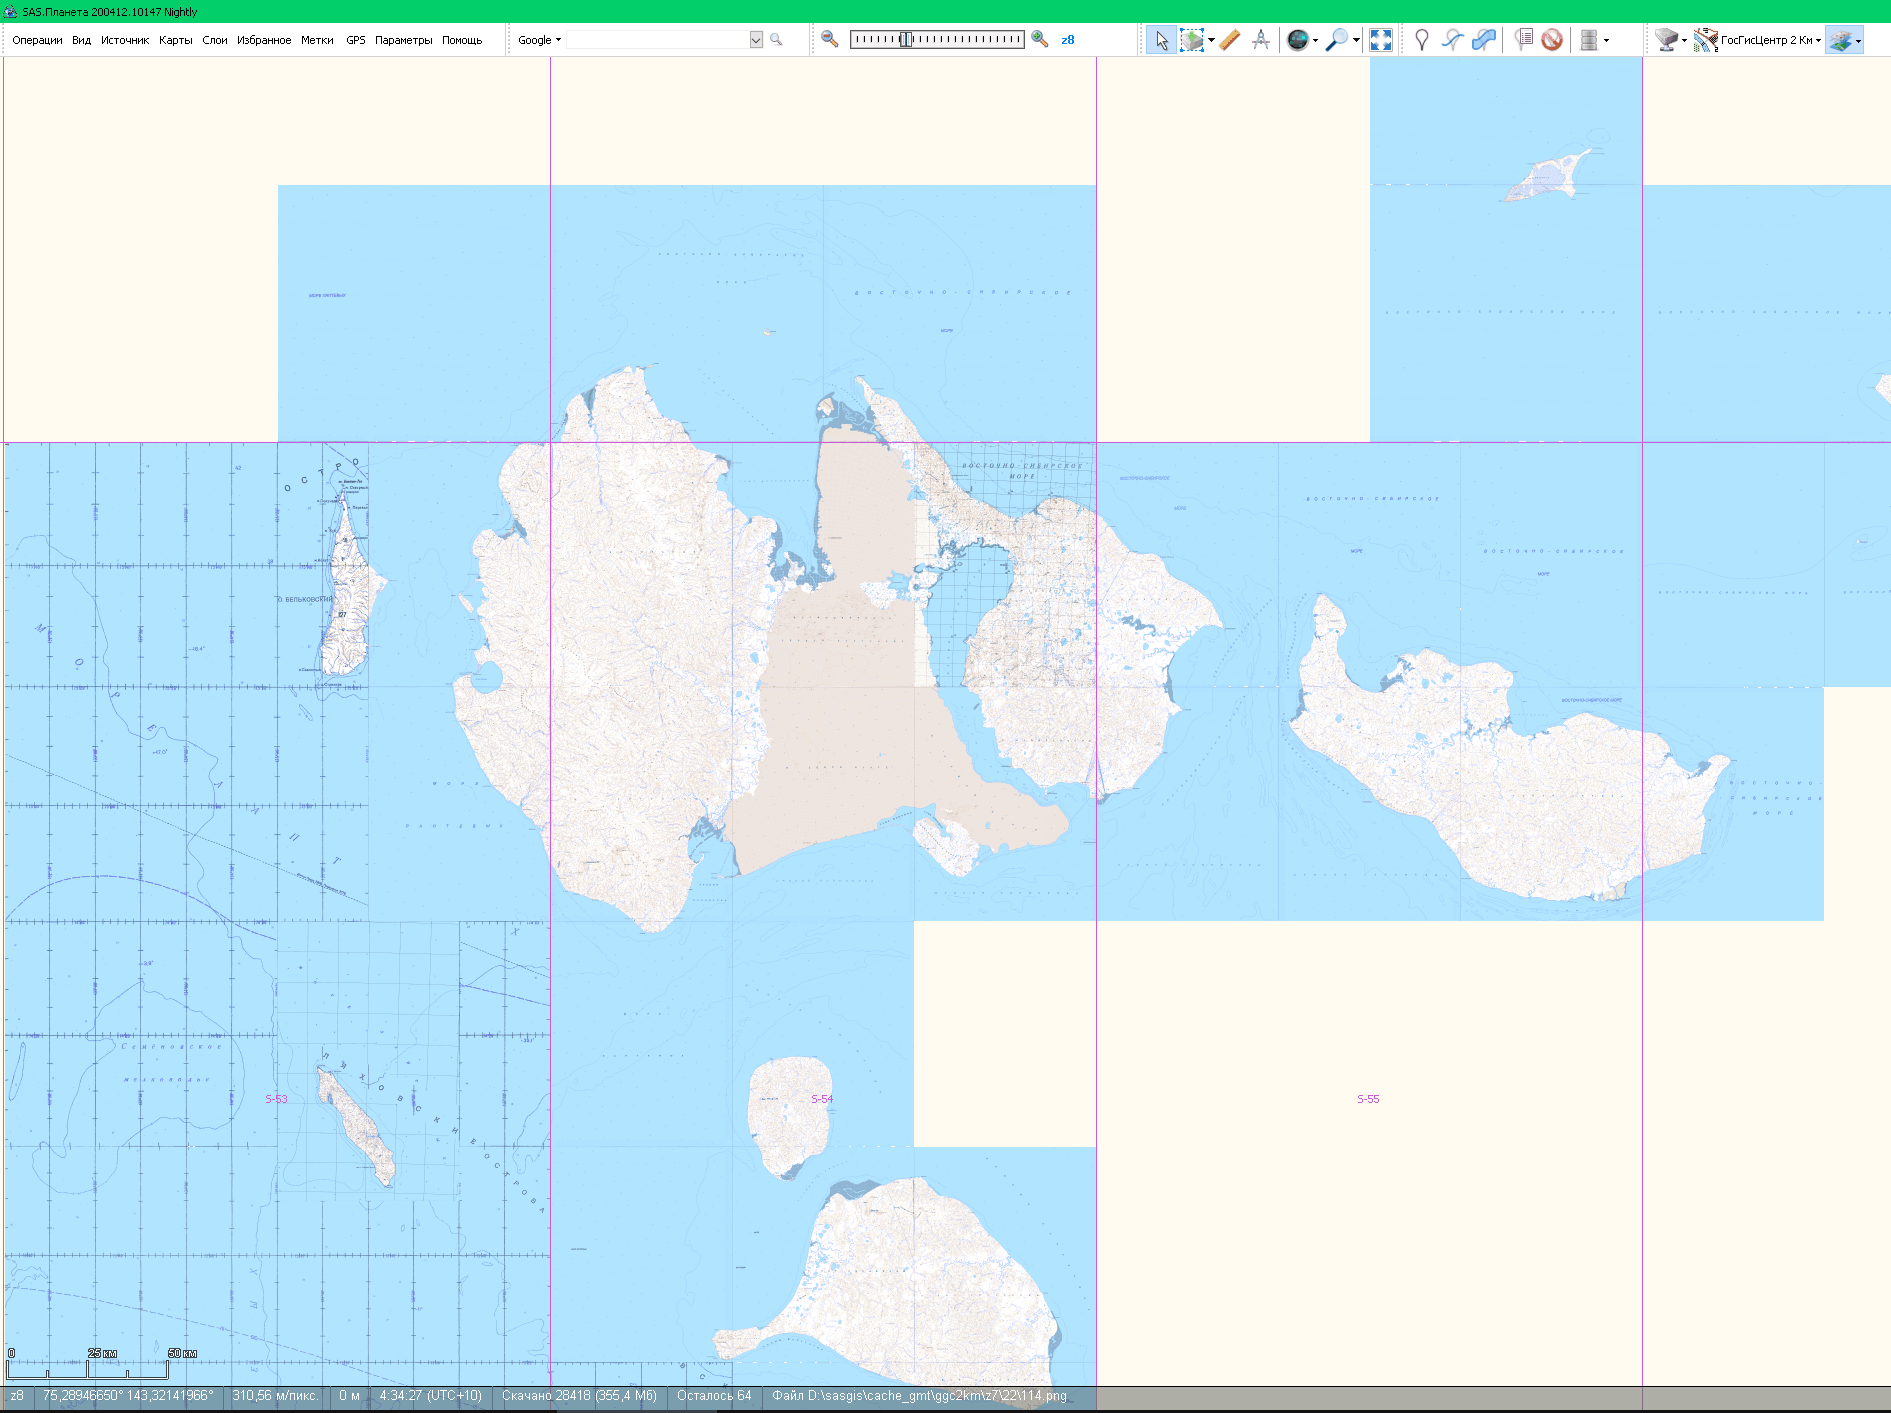Add a new placemark with pin tool
The height and width of the screenshot is (1413, 1891).
point(1421,40)
